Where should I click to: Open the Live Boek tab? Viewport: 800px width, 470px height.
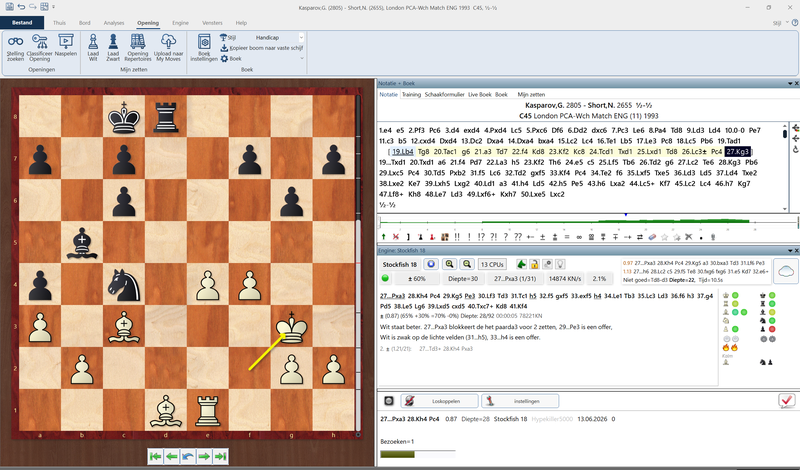tap(480, 94)
